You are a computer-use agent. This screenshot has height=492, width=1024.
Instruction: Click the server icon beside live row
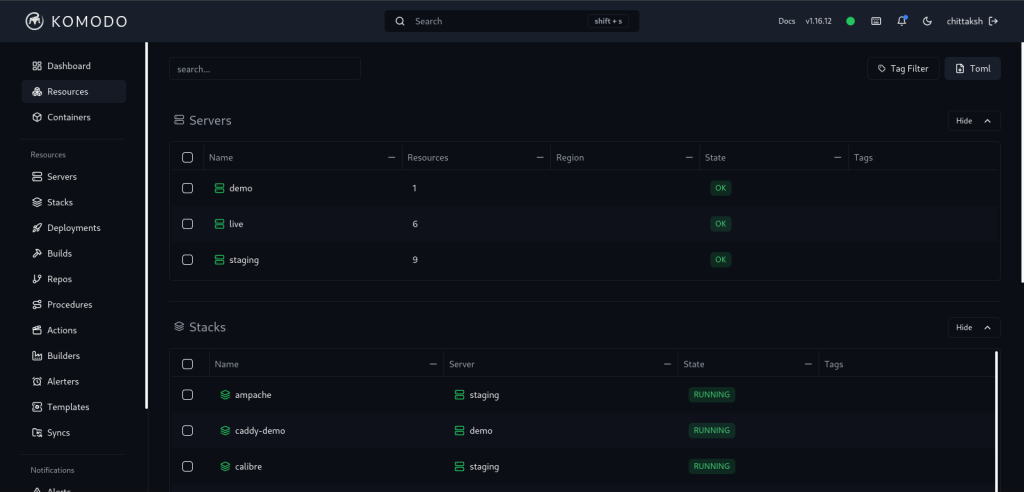[219, 224]
